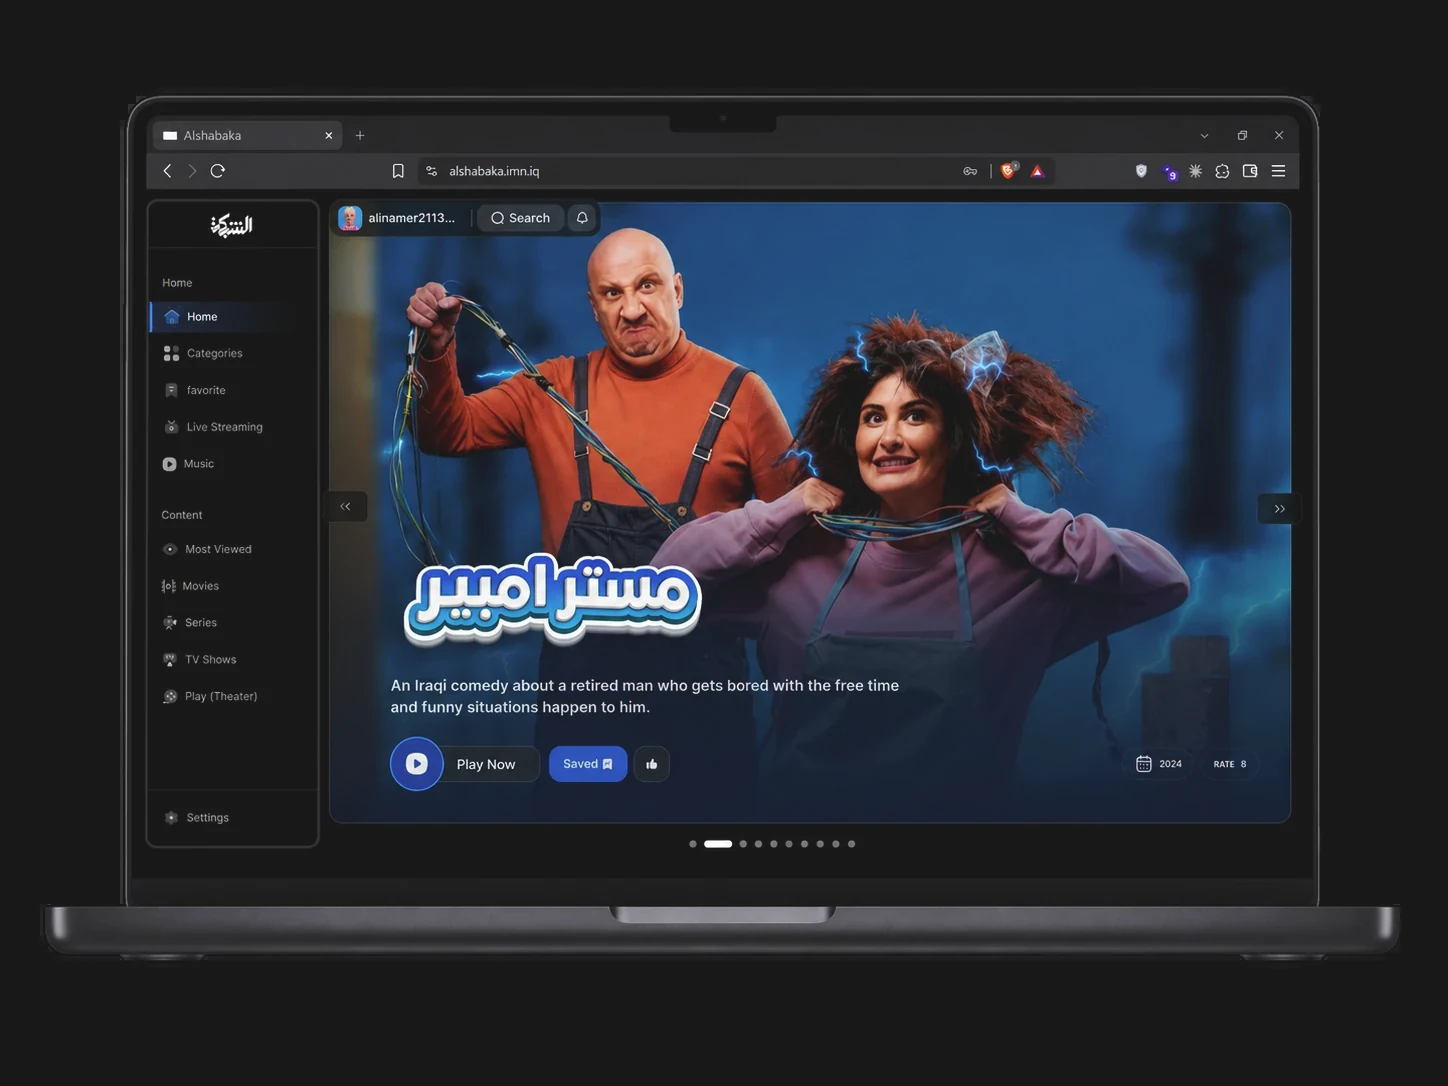Viewport: 1448px width, 1086px height.
Task: Open site settings icon beside the URL
Action: point(432,171)
